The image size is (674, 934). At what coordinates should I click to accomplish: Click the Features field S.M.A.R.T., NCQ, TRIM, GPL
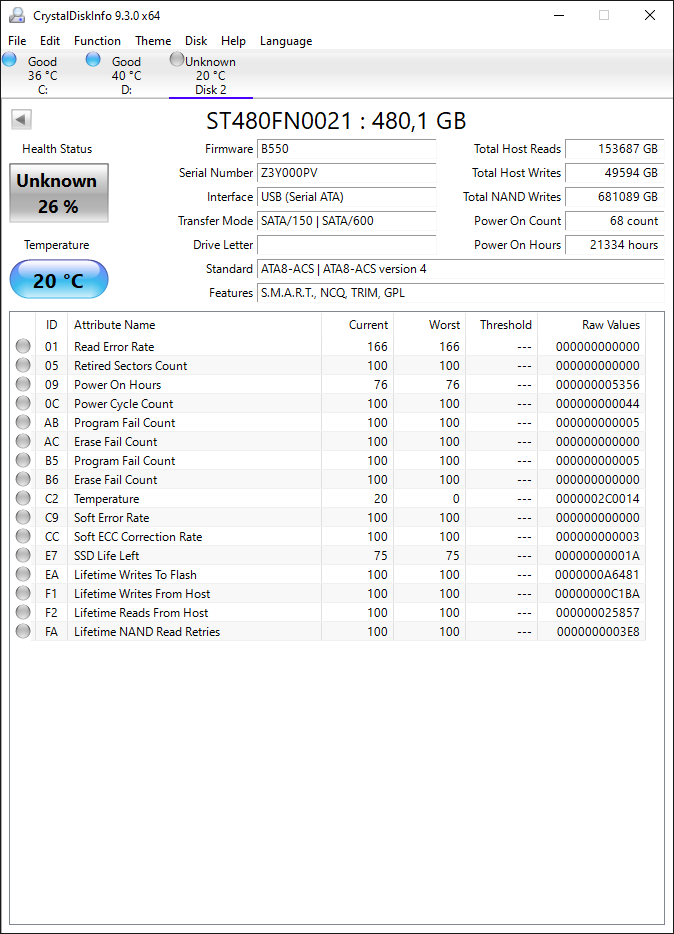pyautogui.click(x=461, y=292)
